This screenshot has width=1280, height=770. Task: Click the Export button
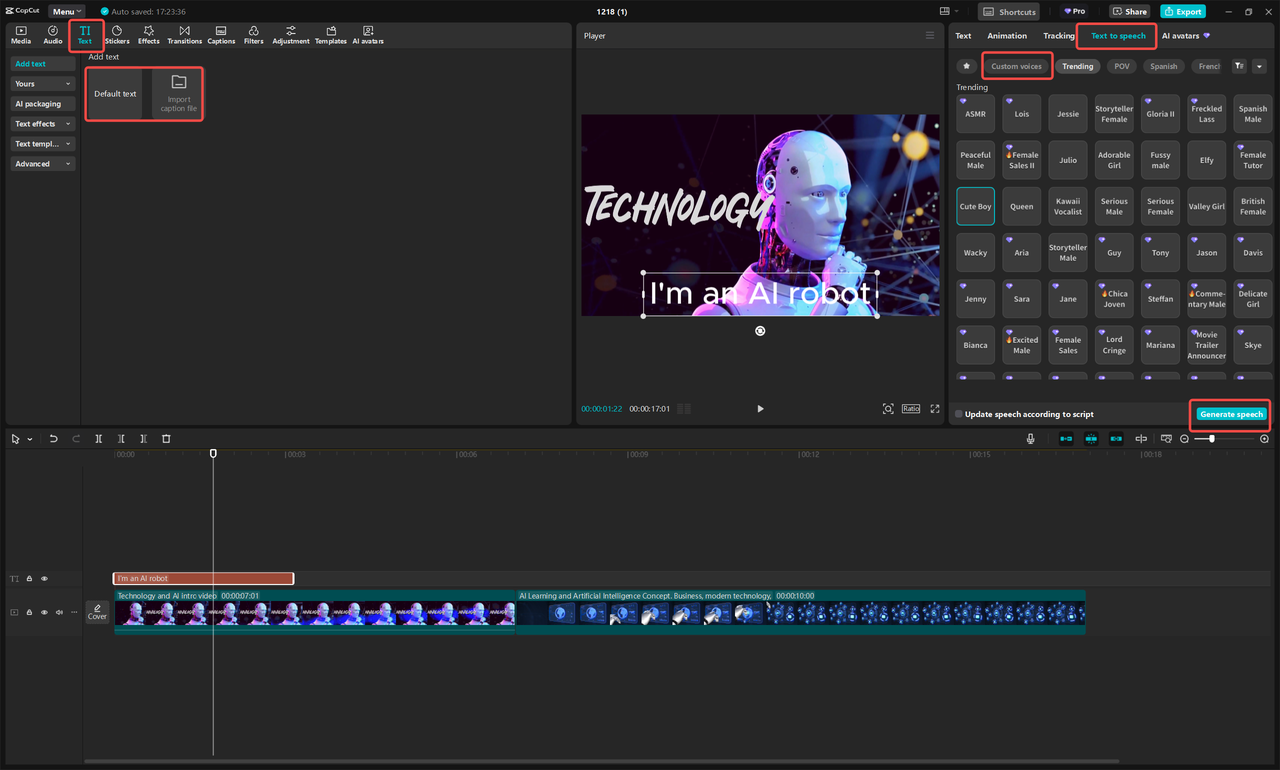click(x=1183, y=11)
